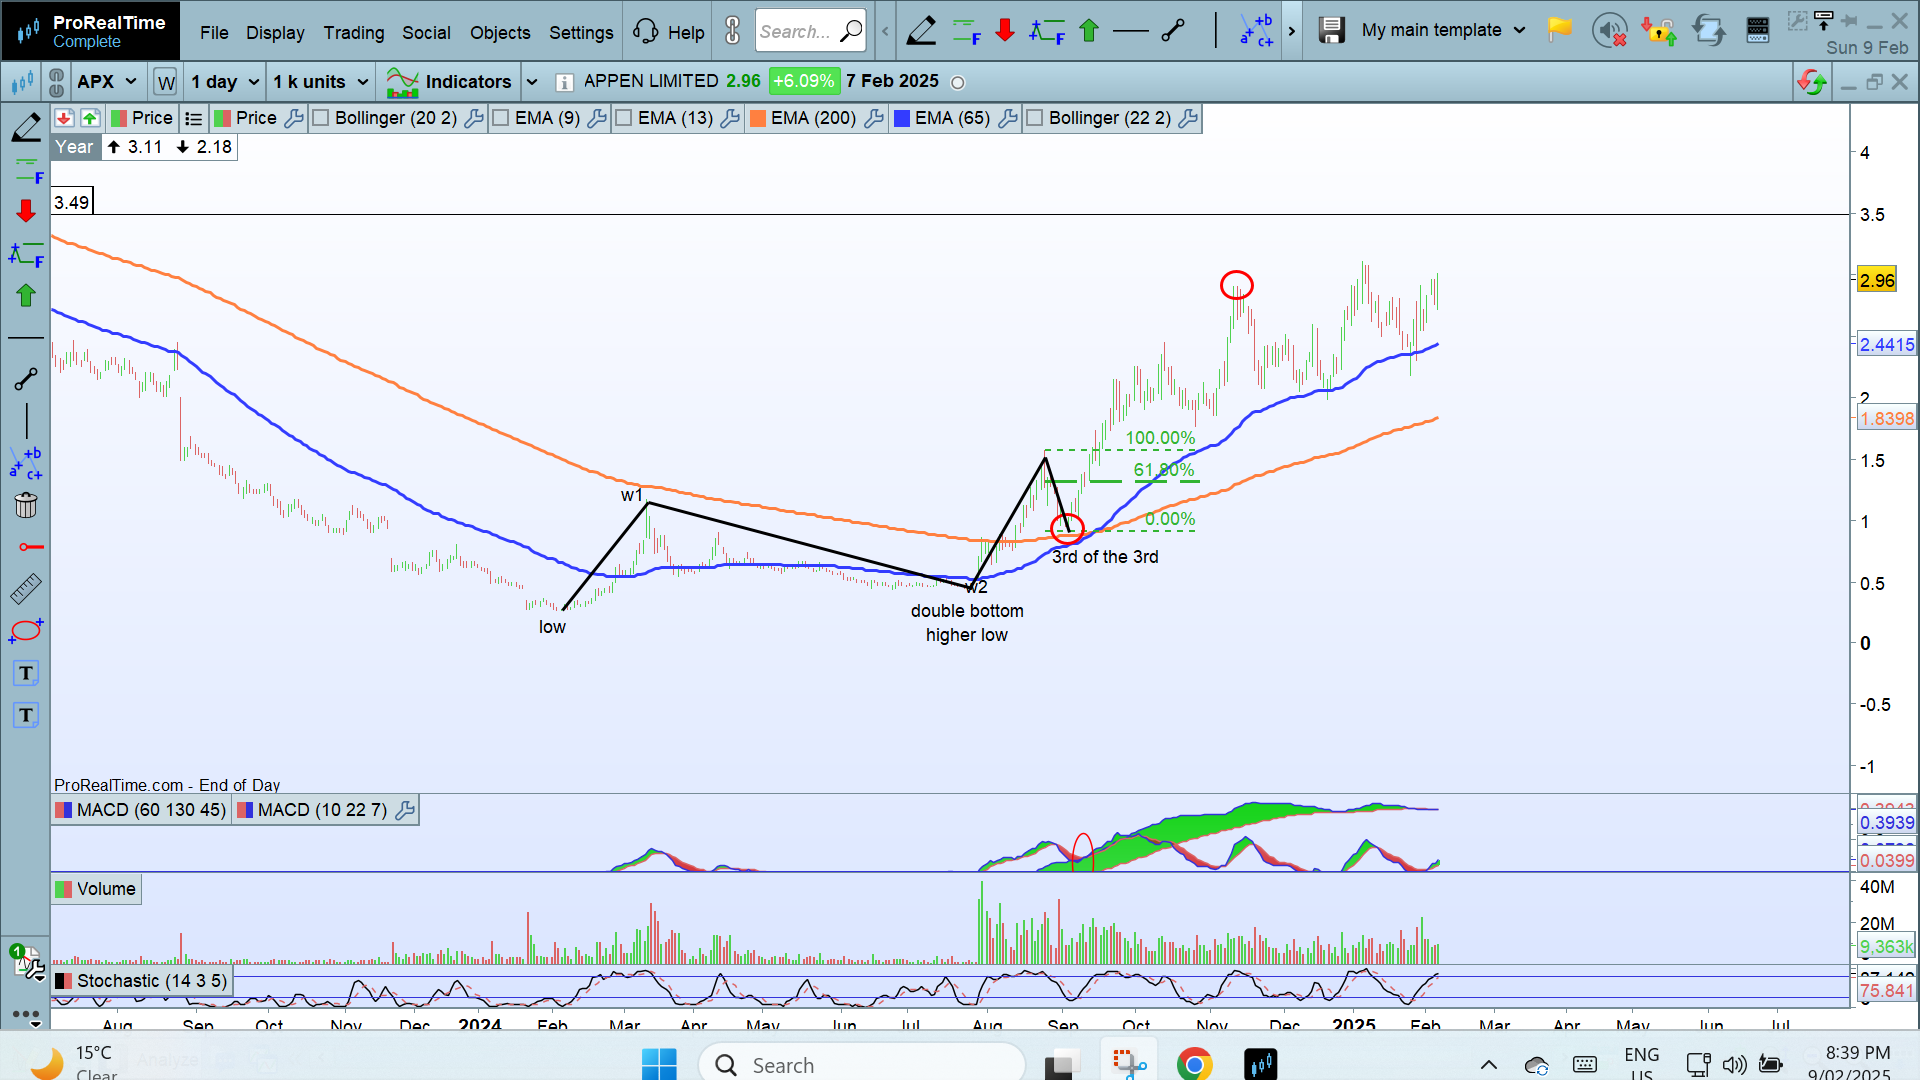Click the padlock with arrows trading icon

[x=1658, y=30]
